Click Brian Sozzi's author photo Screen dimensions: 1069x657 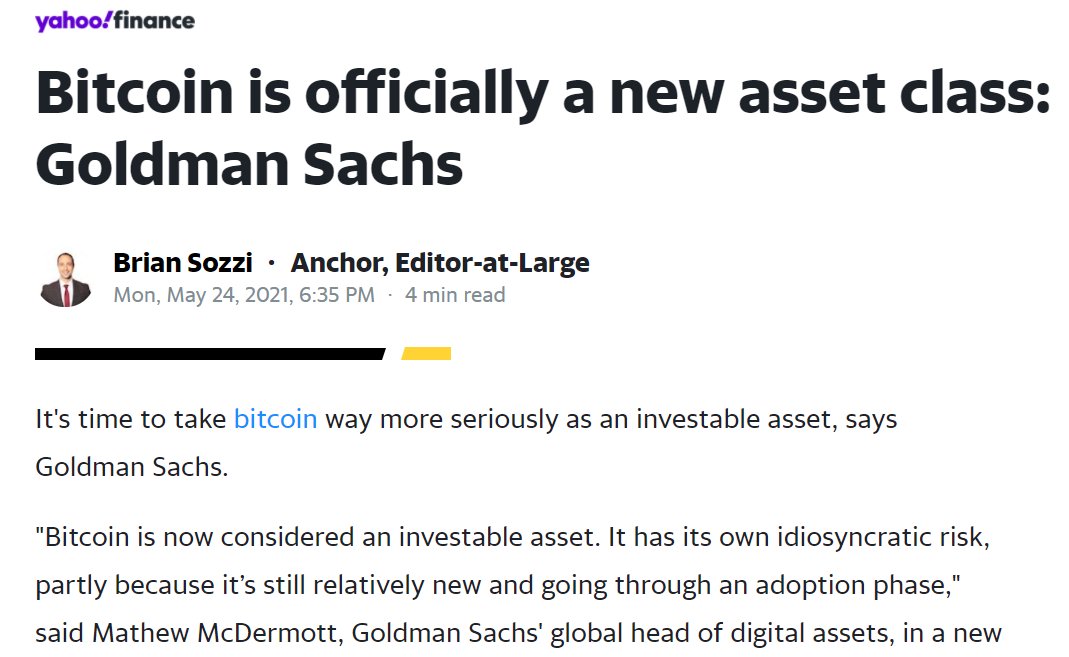pyautogui.click(x=65, y=279)
